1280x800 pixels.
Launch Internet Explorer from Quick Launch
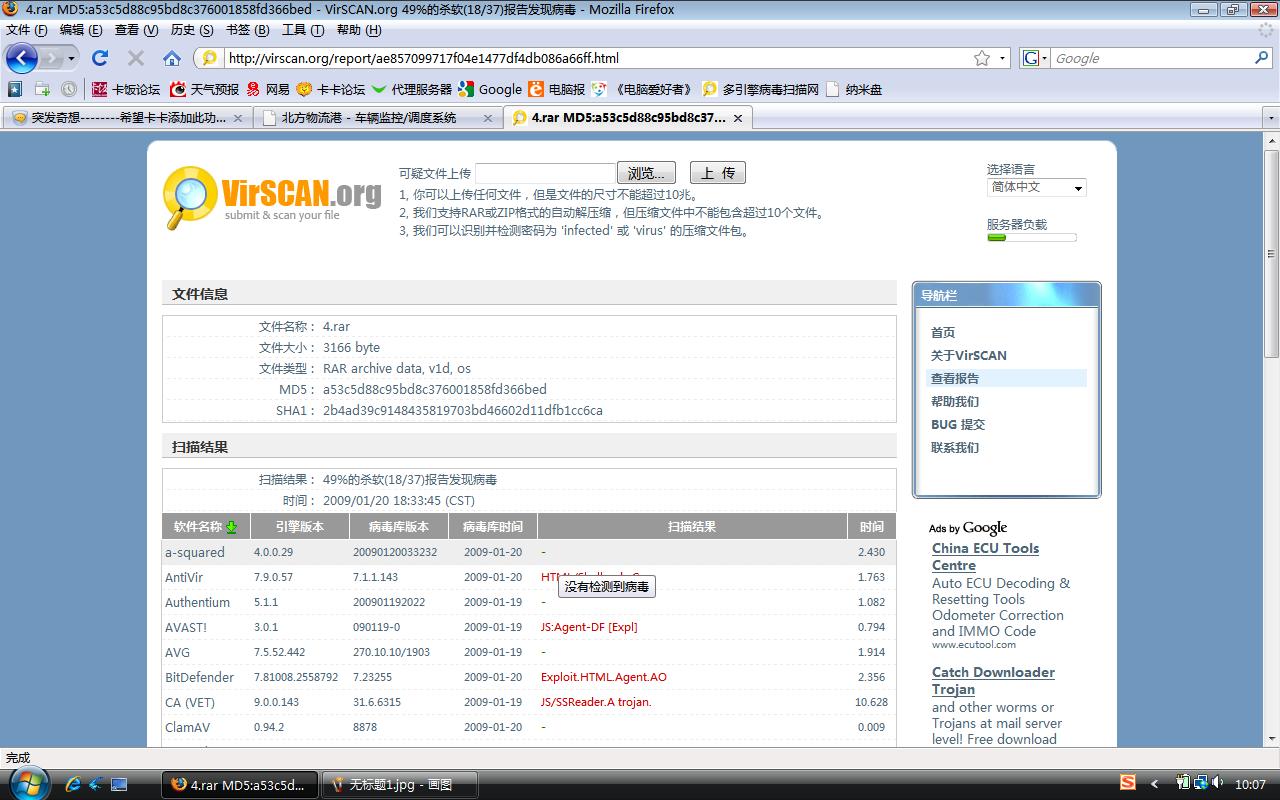72,784
